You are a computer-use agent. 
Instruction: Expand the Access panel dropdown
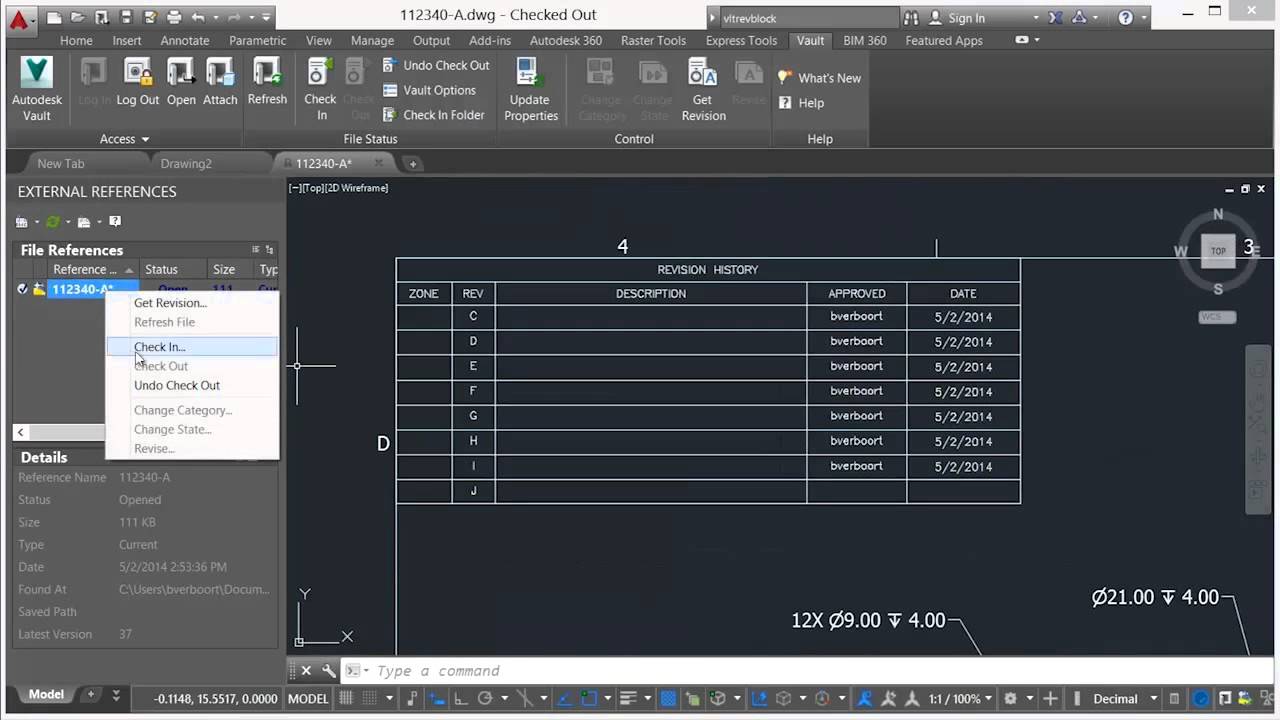click(x=124, y=139)
